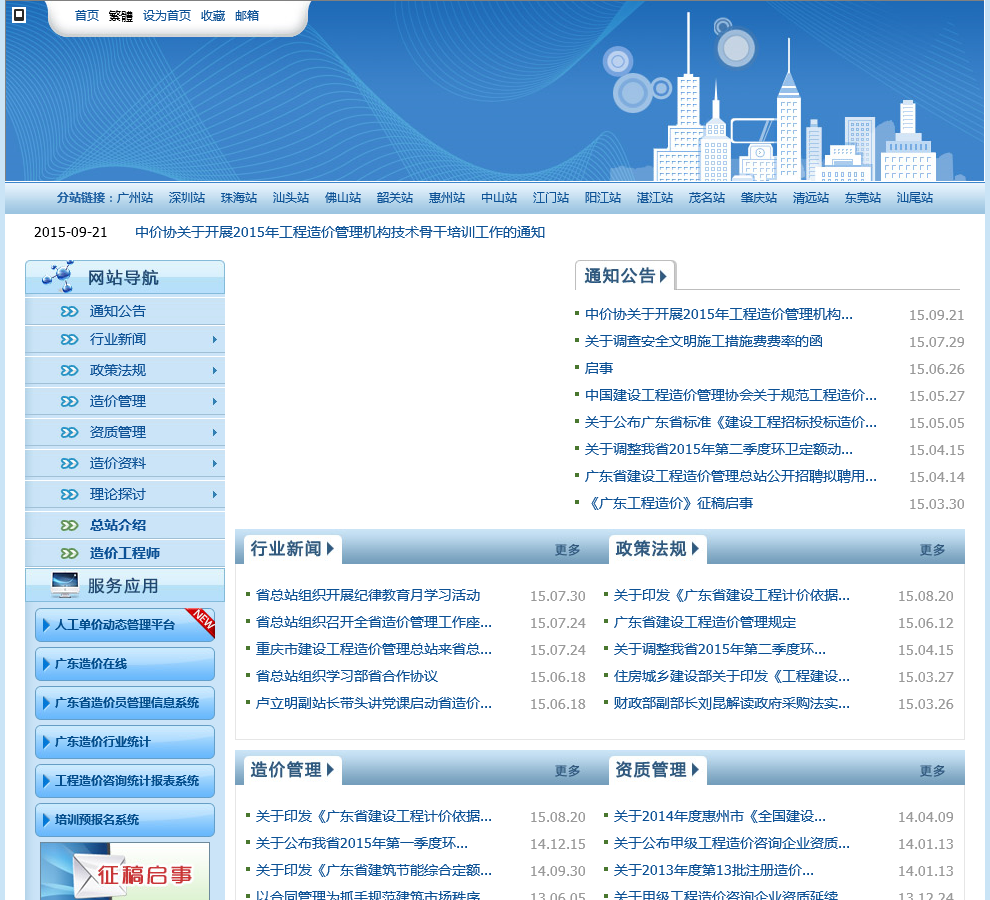Open the 征稿启事 banner image
The image size is (990, 900).
[x=124, y=872]
